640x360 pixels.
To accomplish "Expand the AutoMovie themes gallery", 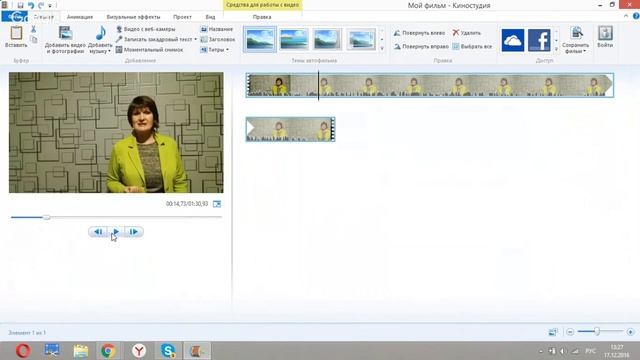I will tap(382, 49).
